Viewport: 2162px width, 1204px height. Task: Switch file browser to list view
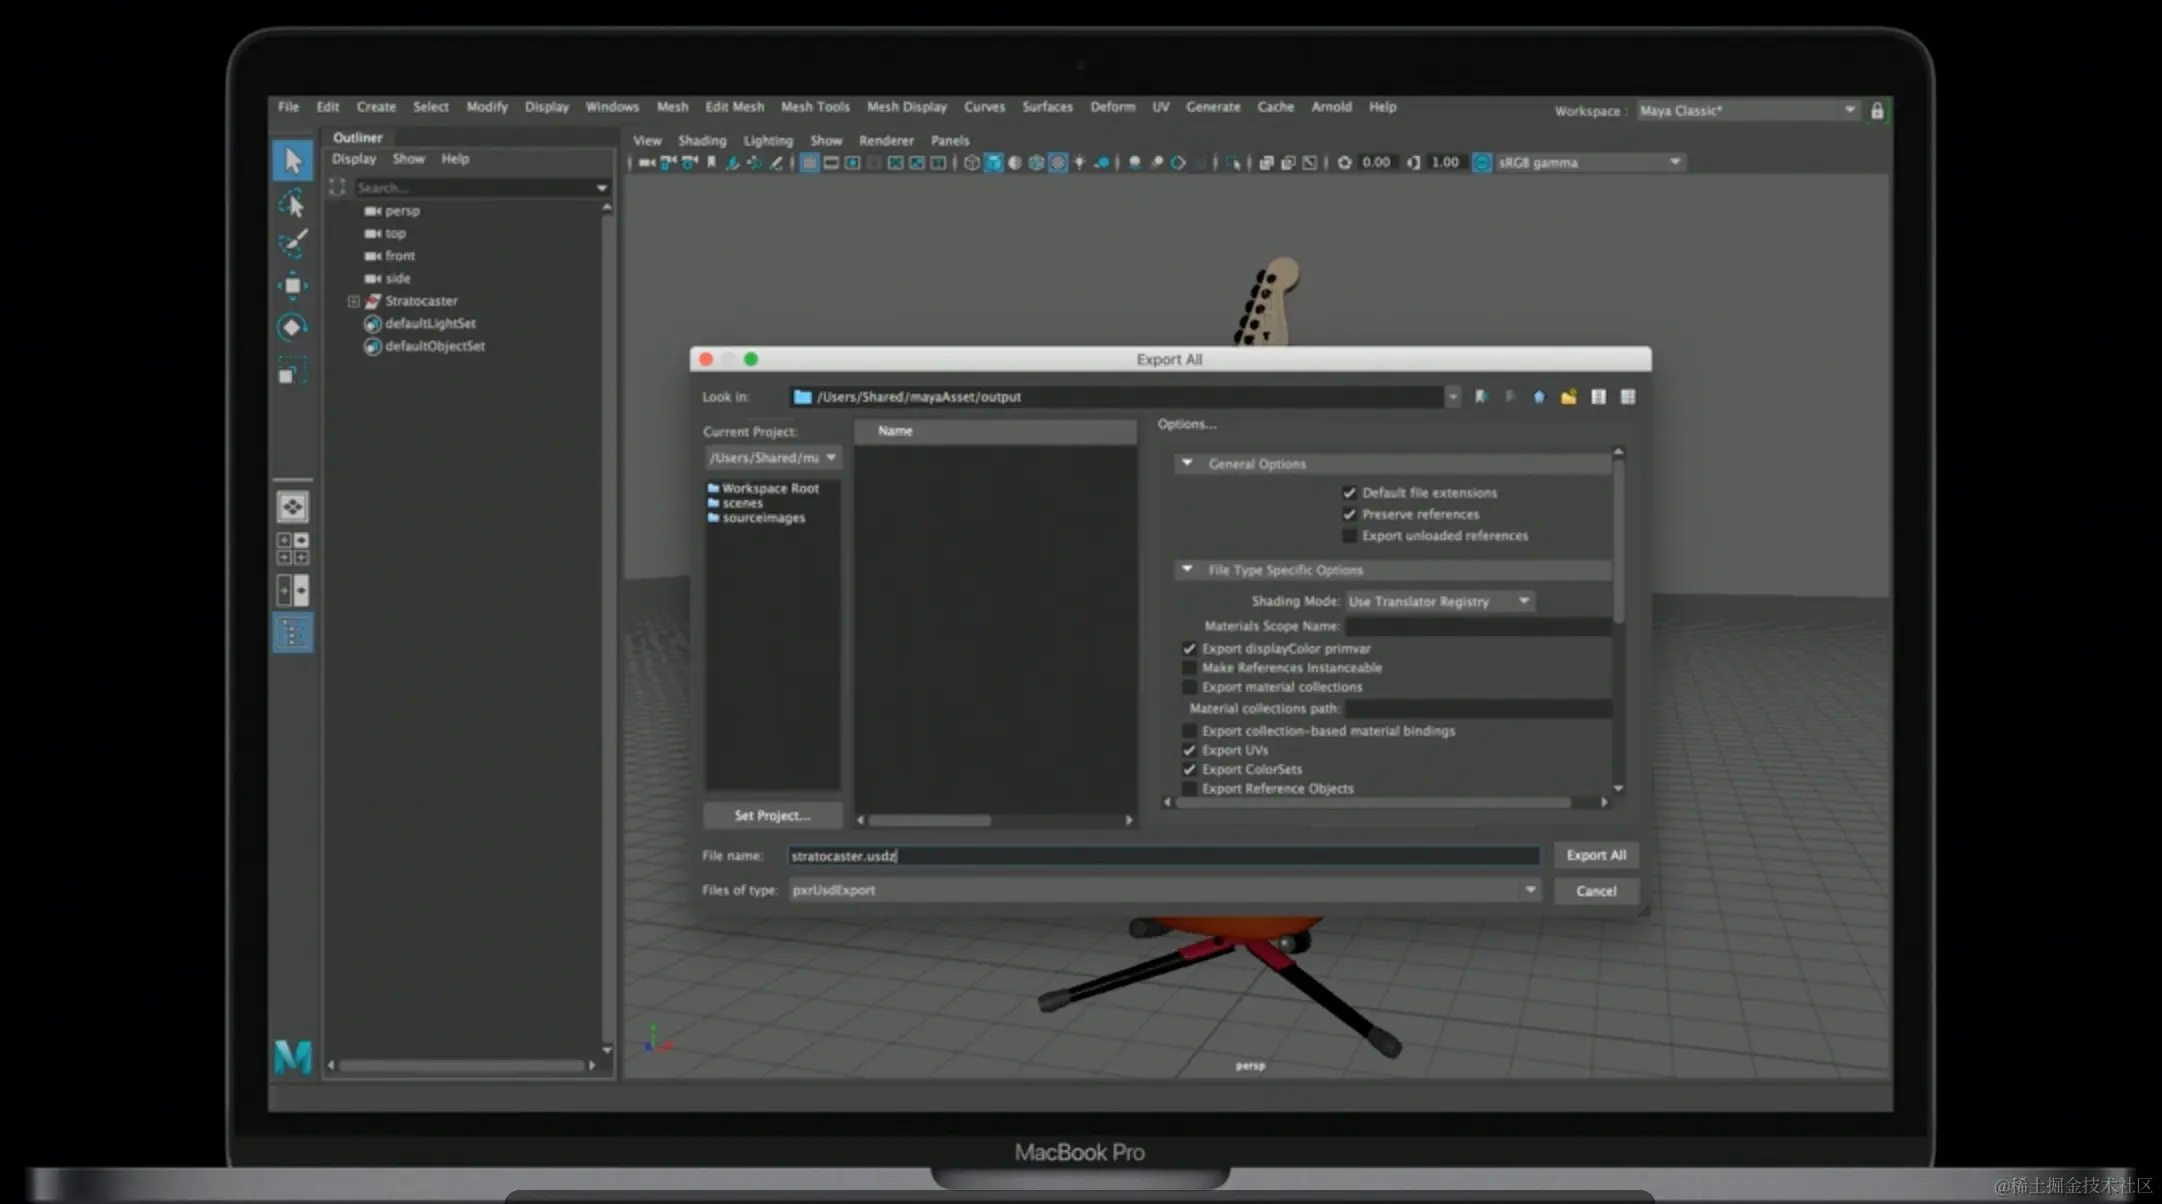click(x=1598, y=397)
